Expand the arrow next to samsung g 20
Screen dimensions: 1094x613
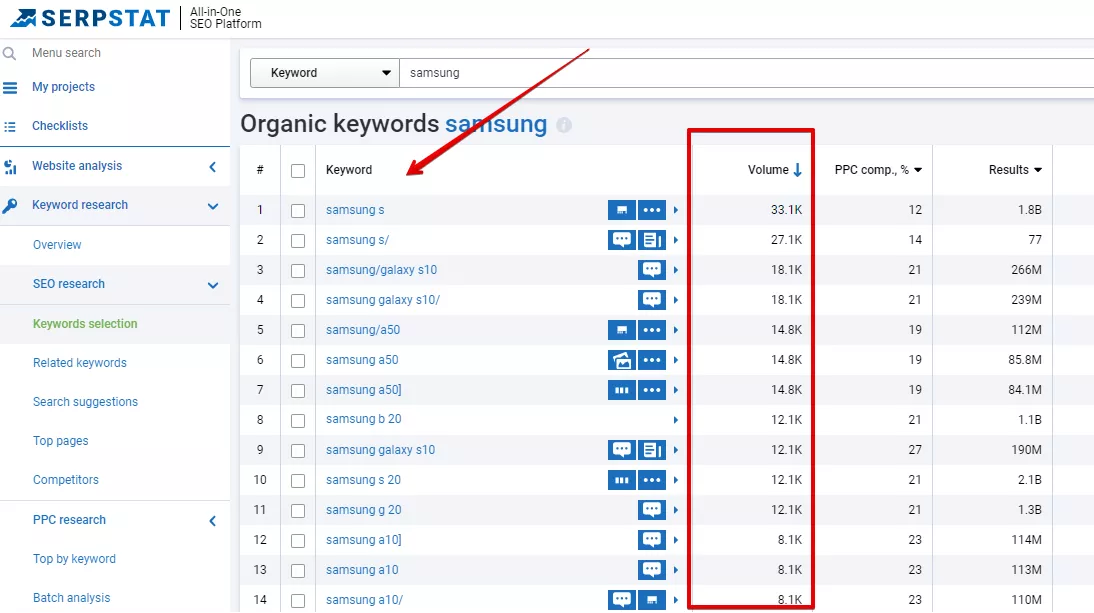[675, 510]
